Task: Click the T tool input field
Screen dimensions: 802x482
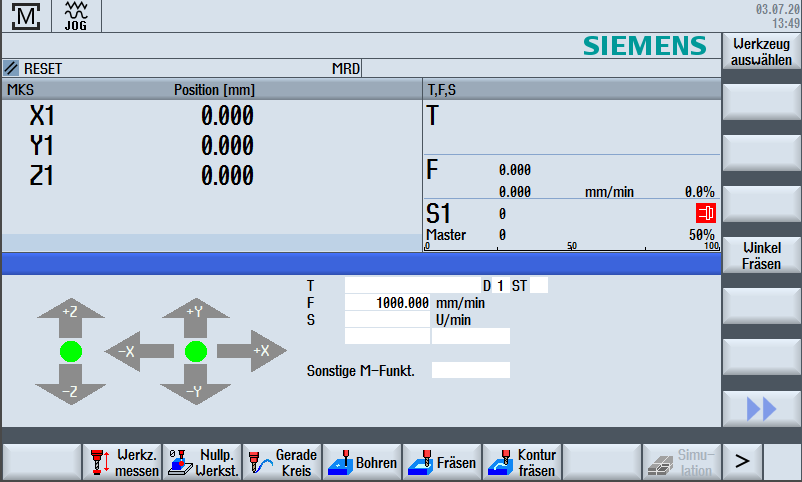Action: tap(413, 286)
